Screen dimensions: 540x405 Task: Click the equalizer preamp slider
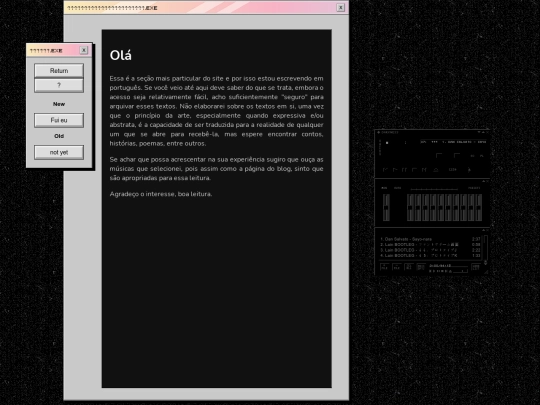pos(386,207)
